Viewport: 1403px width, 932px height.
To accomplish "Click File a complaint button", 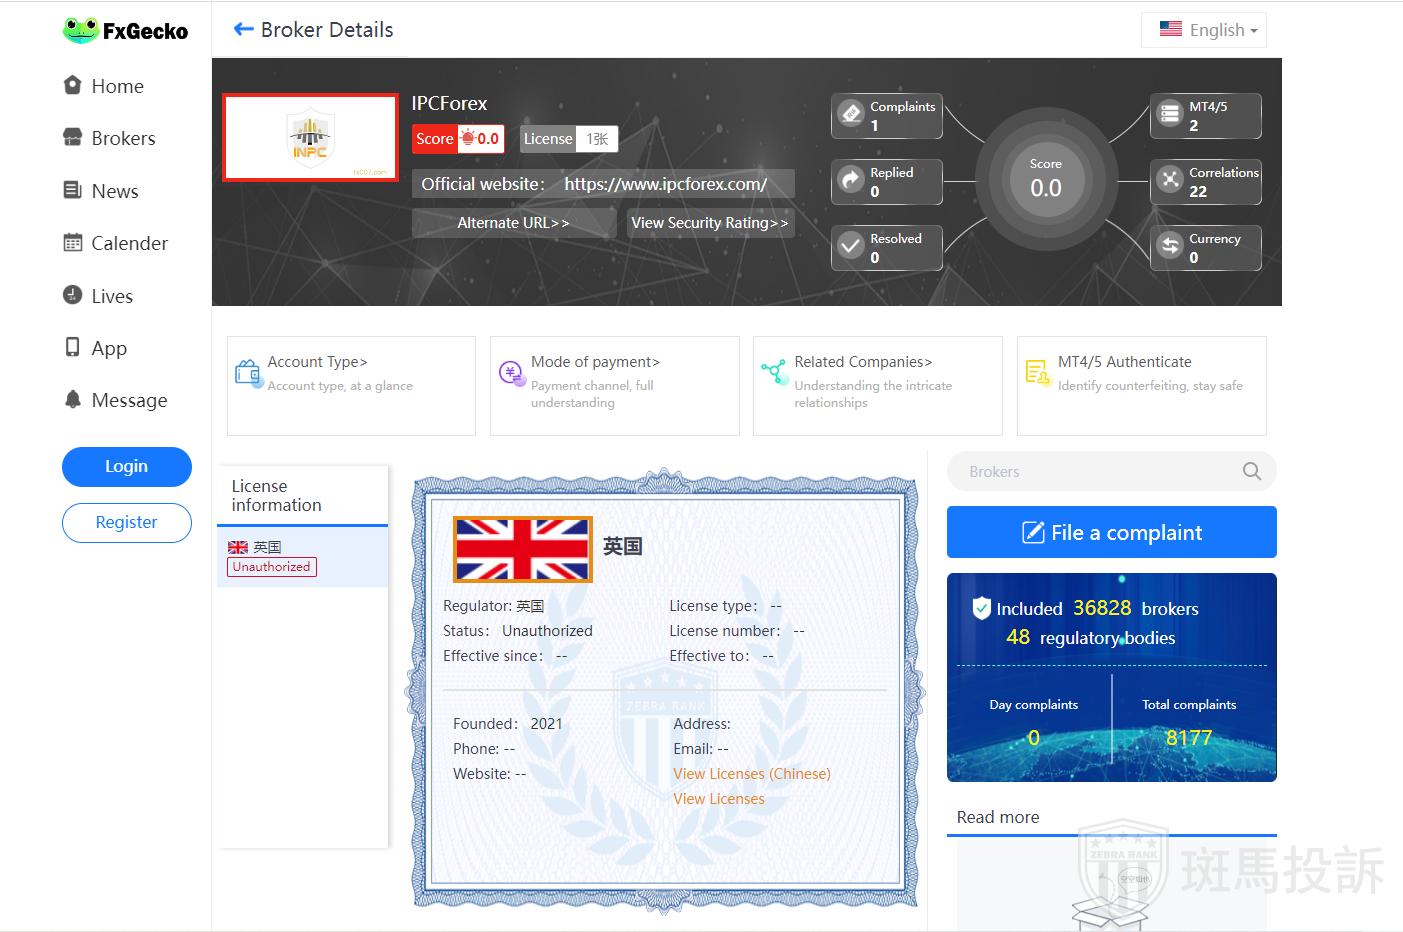I will [x=1111, y=532].
